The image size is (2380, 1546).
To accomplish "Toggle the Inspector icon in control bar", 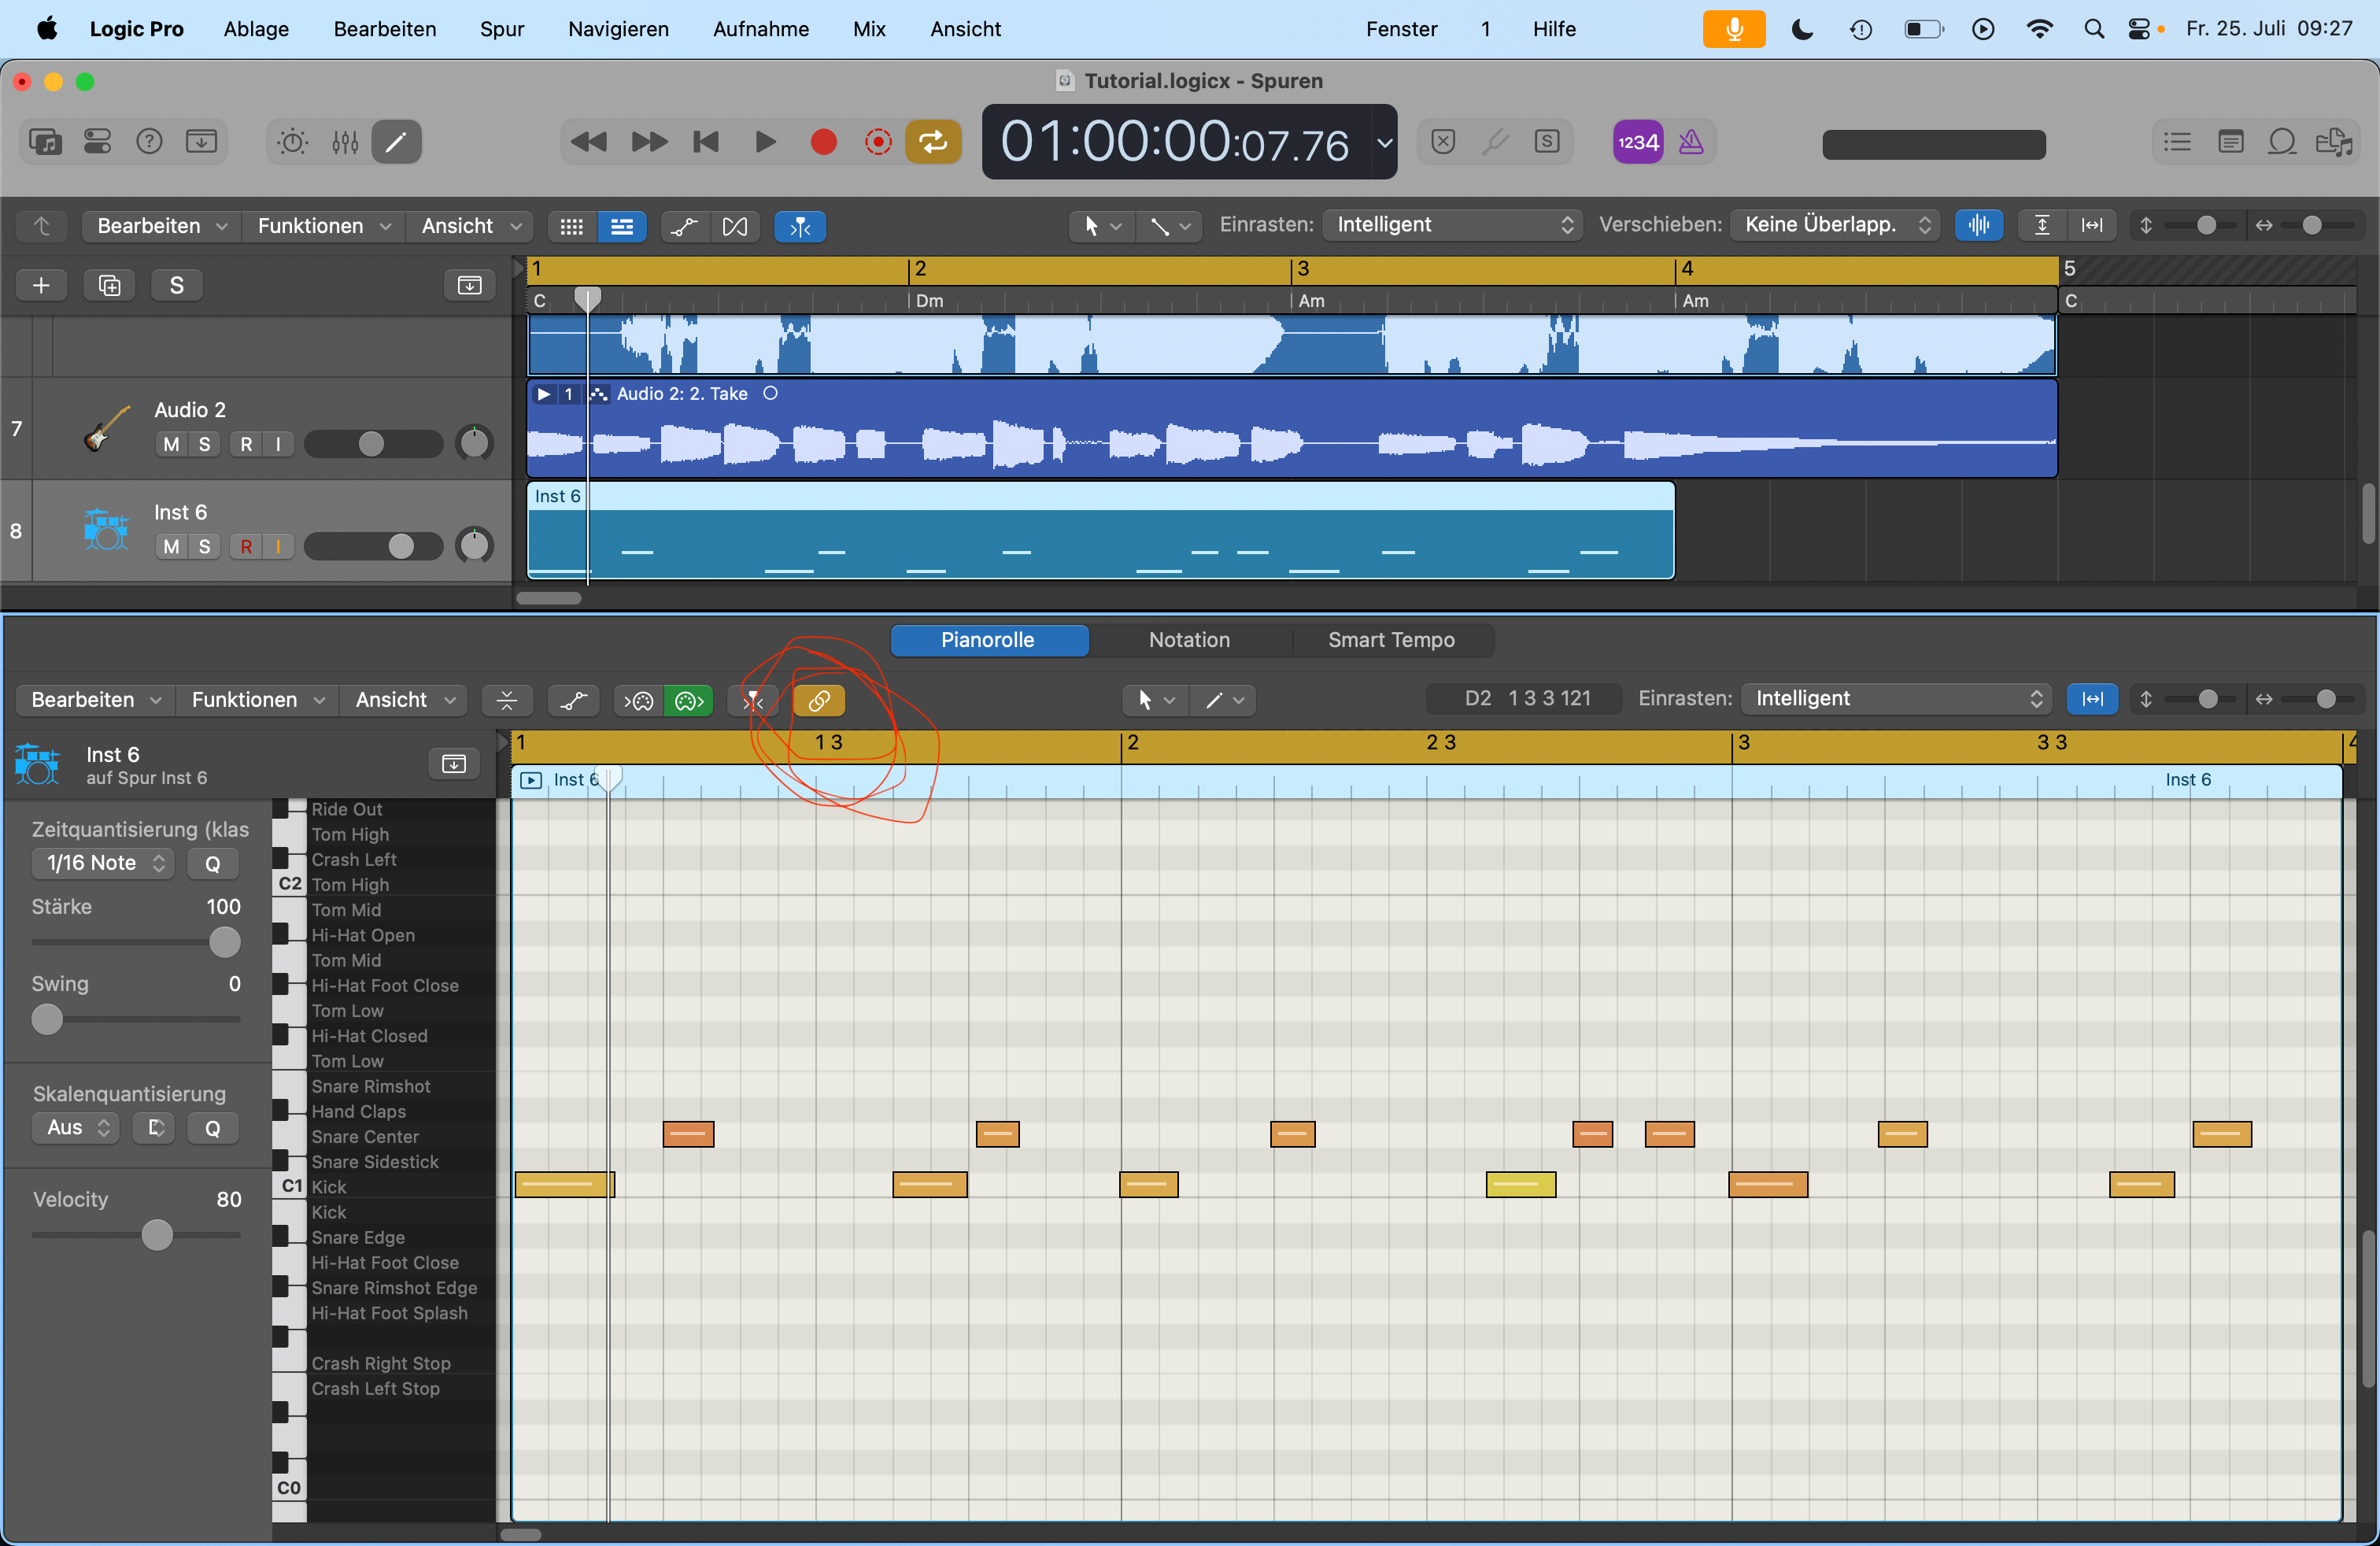I will (97, 142).
